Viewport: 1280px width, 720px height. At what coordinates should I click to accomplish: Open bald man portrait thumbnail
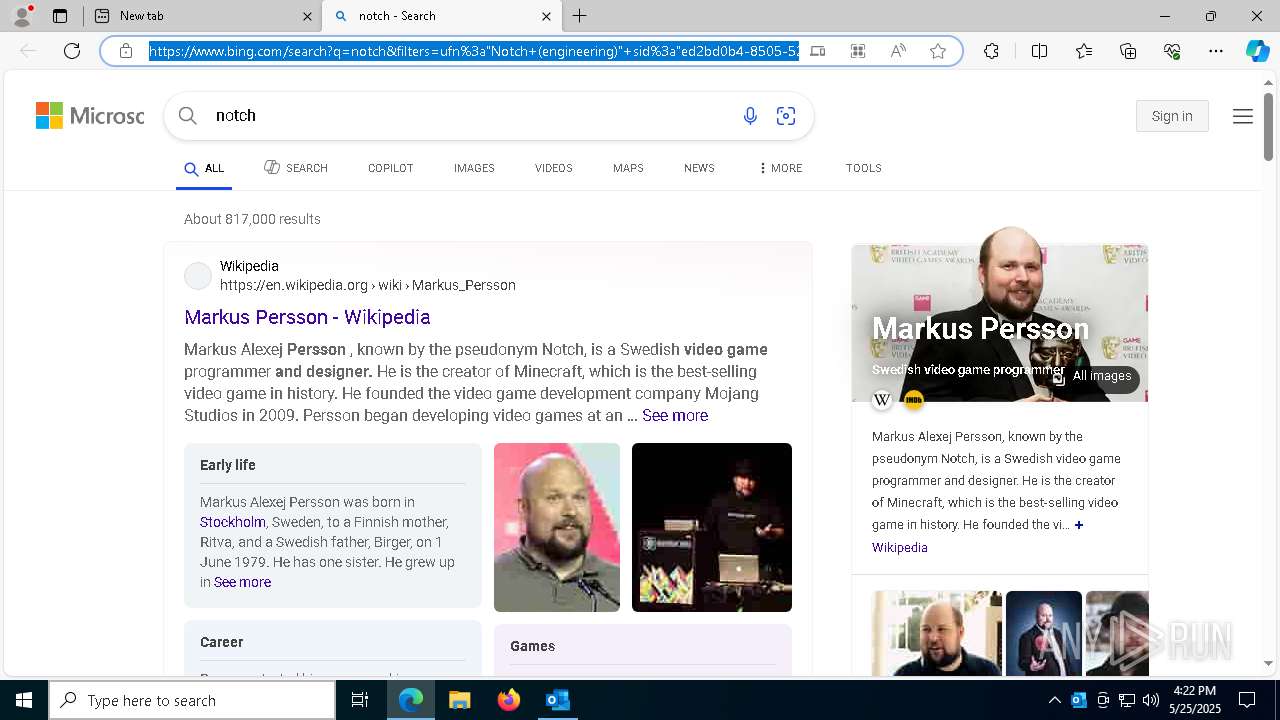pyautogui.click(x=557, y=527)
